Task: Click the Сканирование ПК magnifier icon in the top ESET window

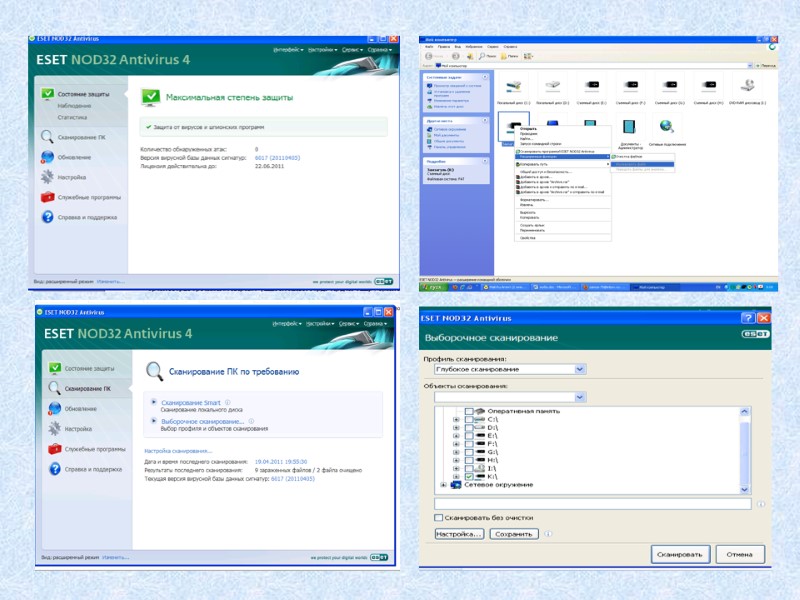Action: (47, 136)
